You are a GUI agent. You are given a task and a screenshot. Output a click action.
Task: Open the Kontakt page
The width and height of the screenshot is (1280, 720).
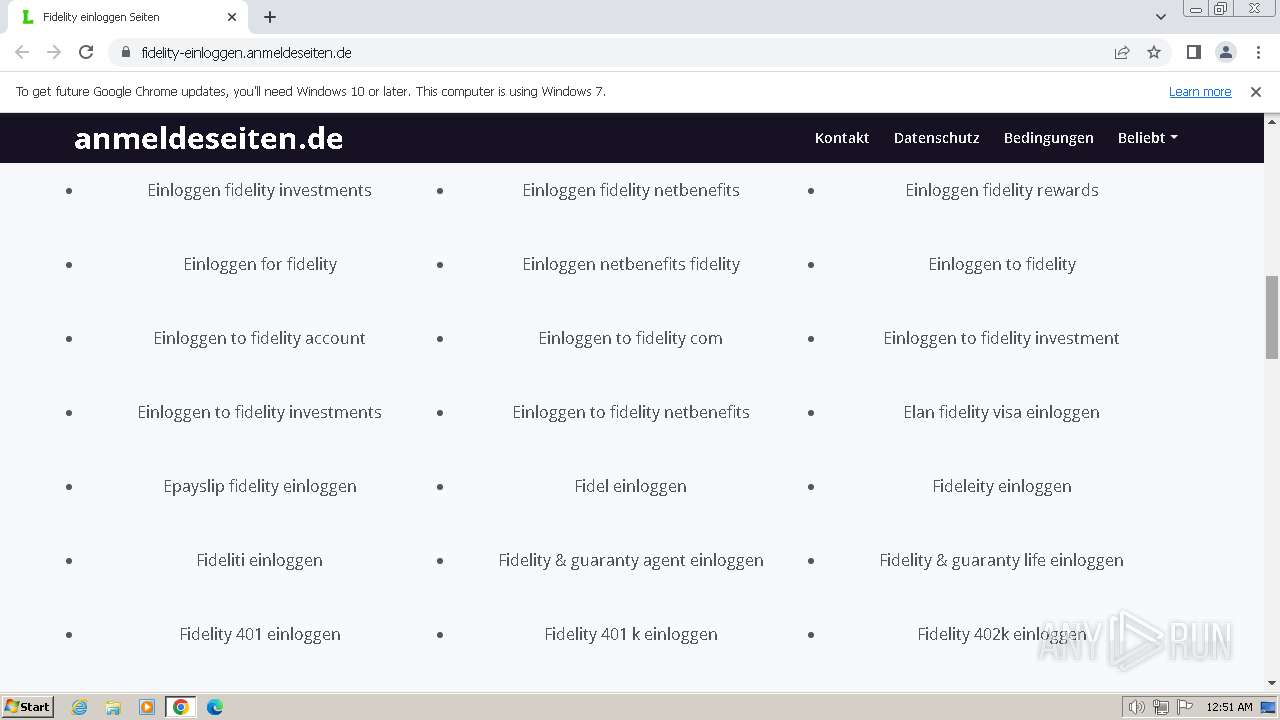842,138
